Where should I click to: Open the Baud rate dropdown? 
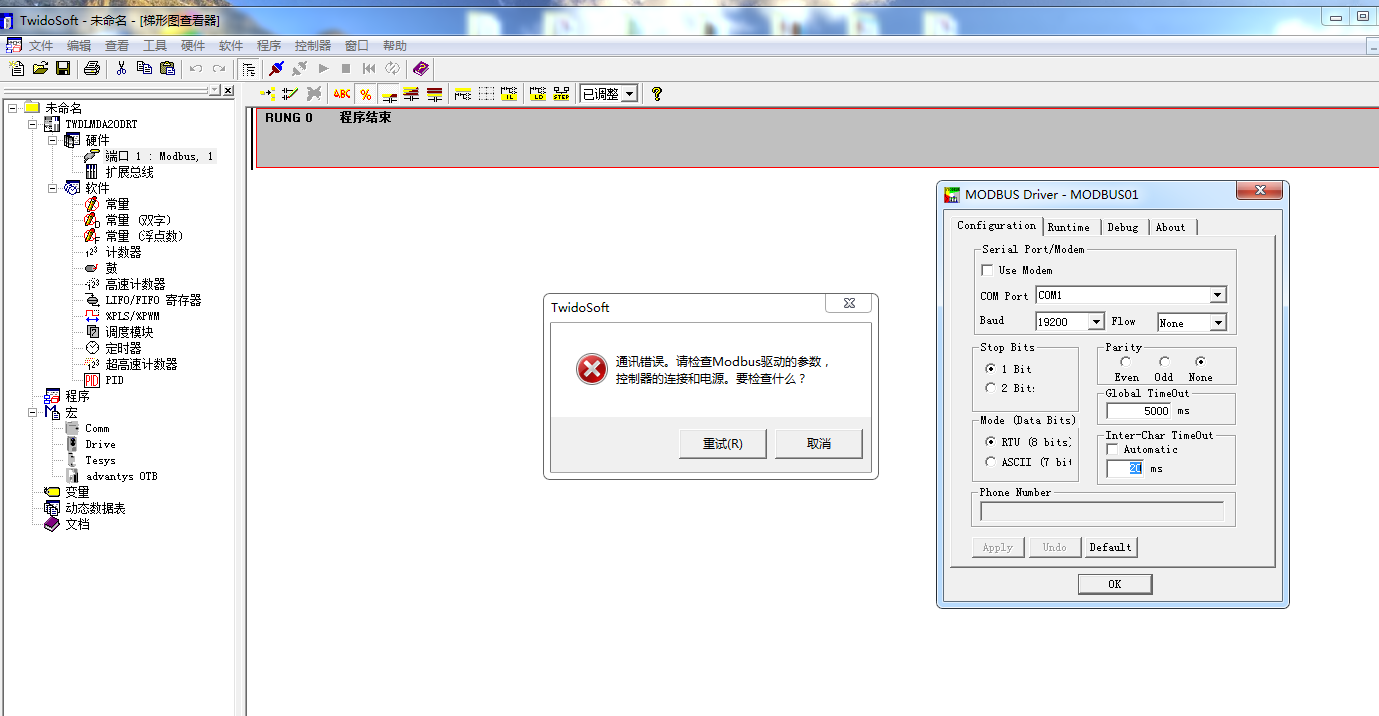[x=1095, y=322]
